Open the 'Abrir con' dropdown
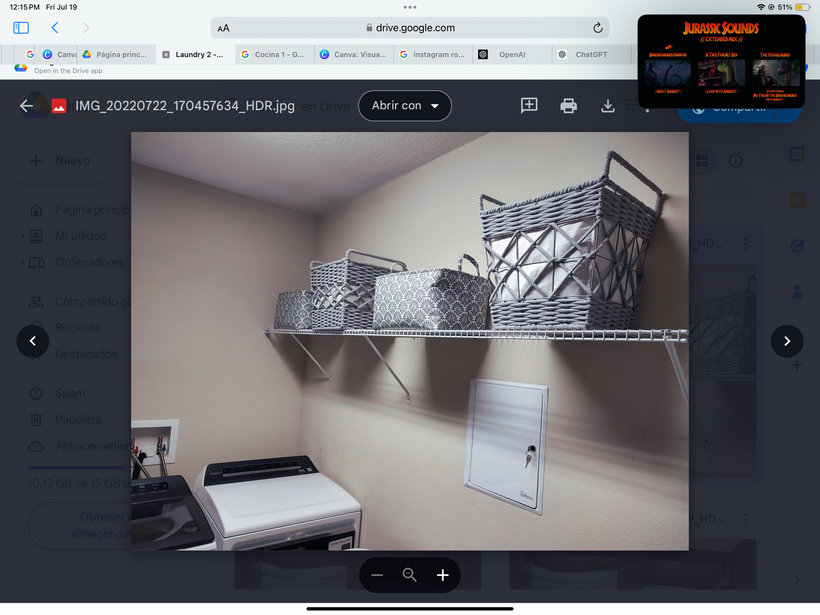820x615 pixels. coord(404,106)
